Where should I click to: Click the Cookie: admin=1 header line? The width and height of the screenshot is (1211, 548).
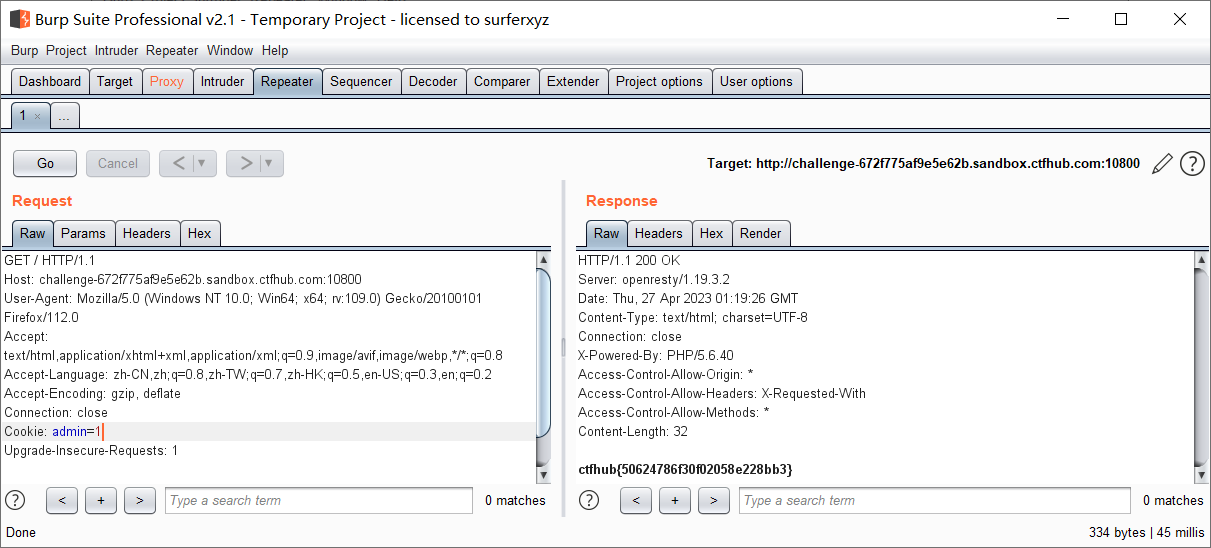[x=54, y=431]
